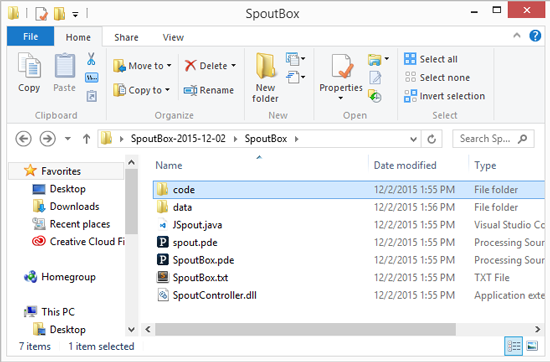Image resolution: width=550 pixels, height=362 pixels.
Task: Collapse the ribbon with the chevron
Action: (x=517, y=35)
